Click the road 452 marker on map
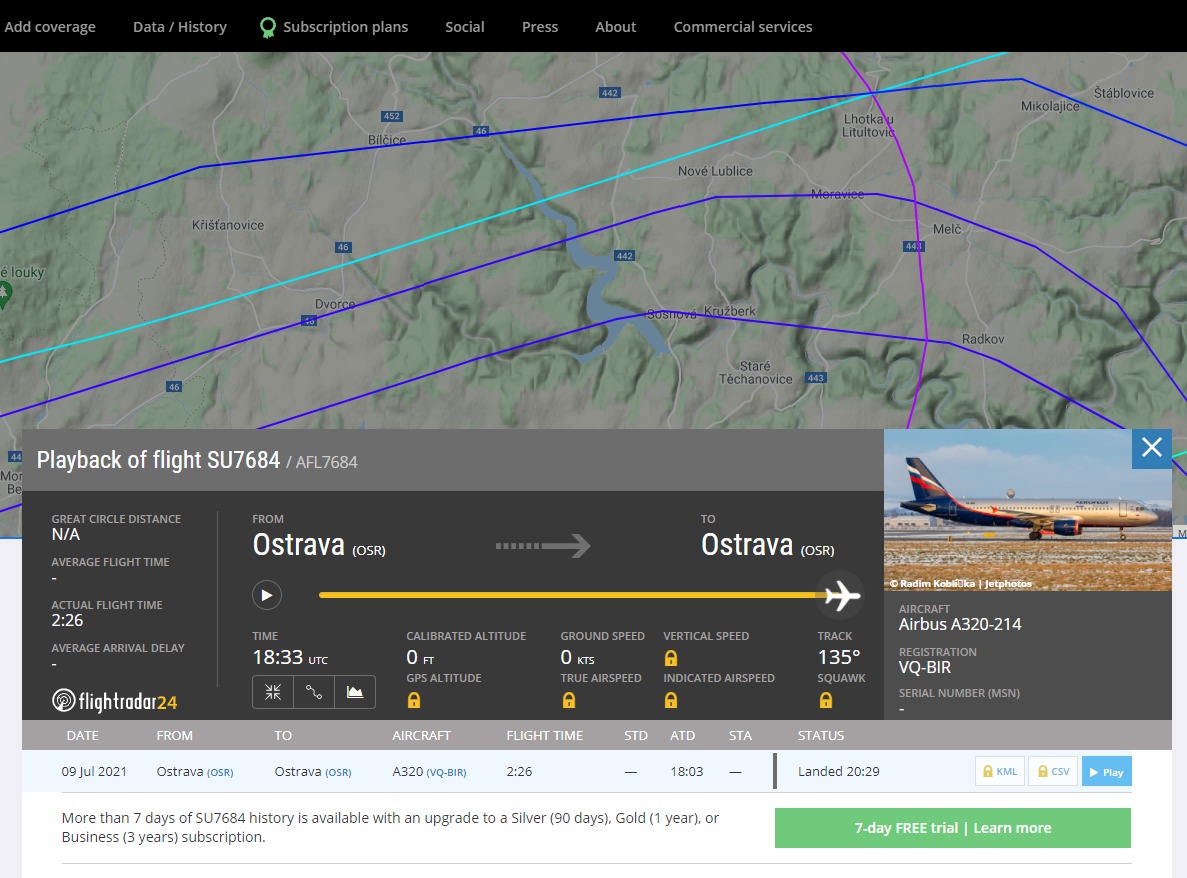Viewport: 1187px width, 878px height. point(391,117)
